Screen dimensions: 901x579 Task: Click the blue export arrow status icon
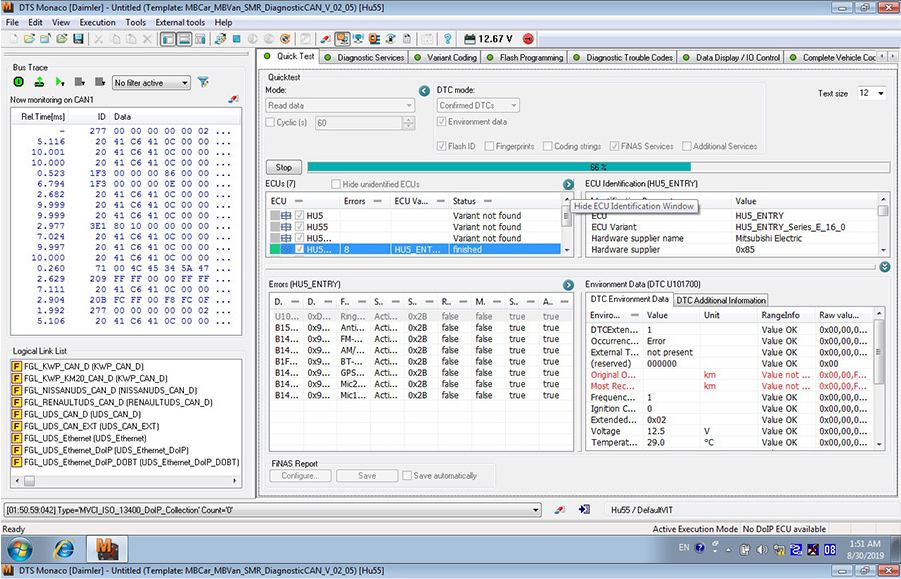point(585,509)
